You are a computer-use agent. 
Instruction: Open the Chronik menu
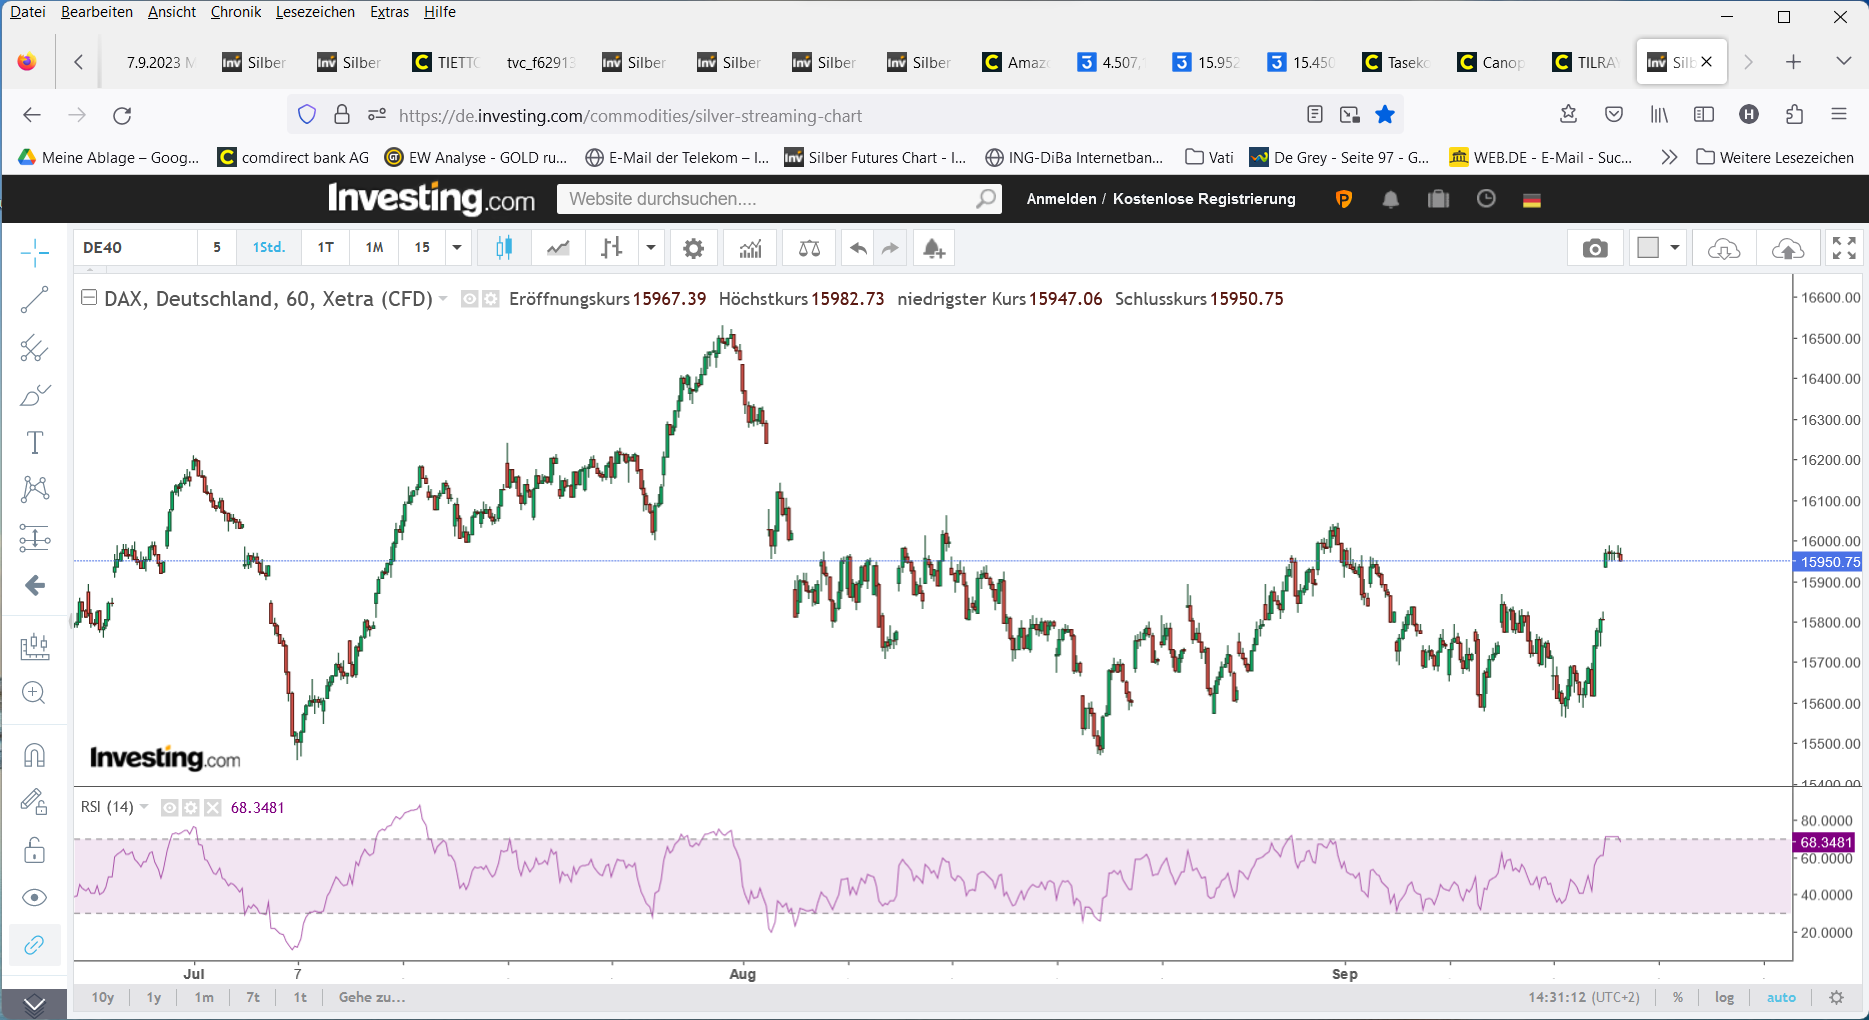[x=236, y=12]
